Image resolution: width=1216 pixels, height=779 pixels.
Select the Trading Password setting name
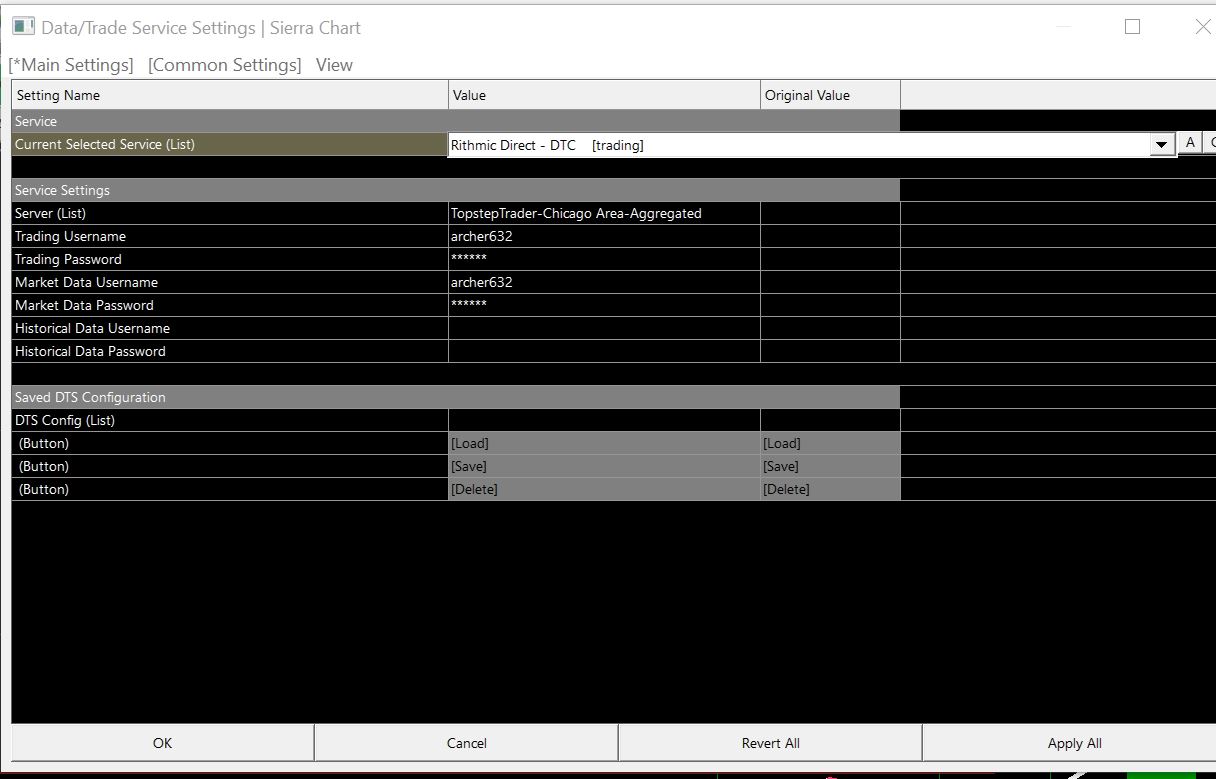click(x=230, y=259)
